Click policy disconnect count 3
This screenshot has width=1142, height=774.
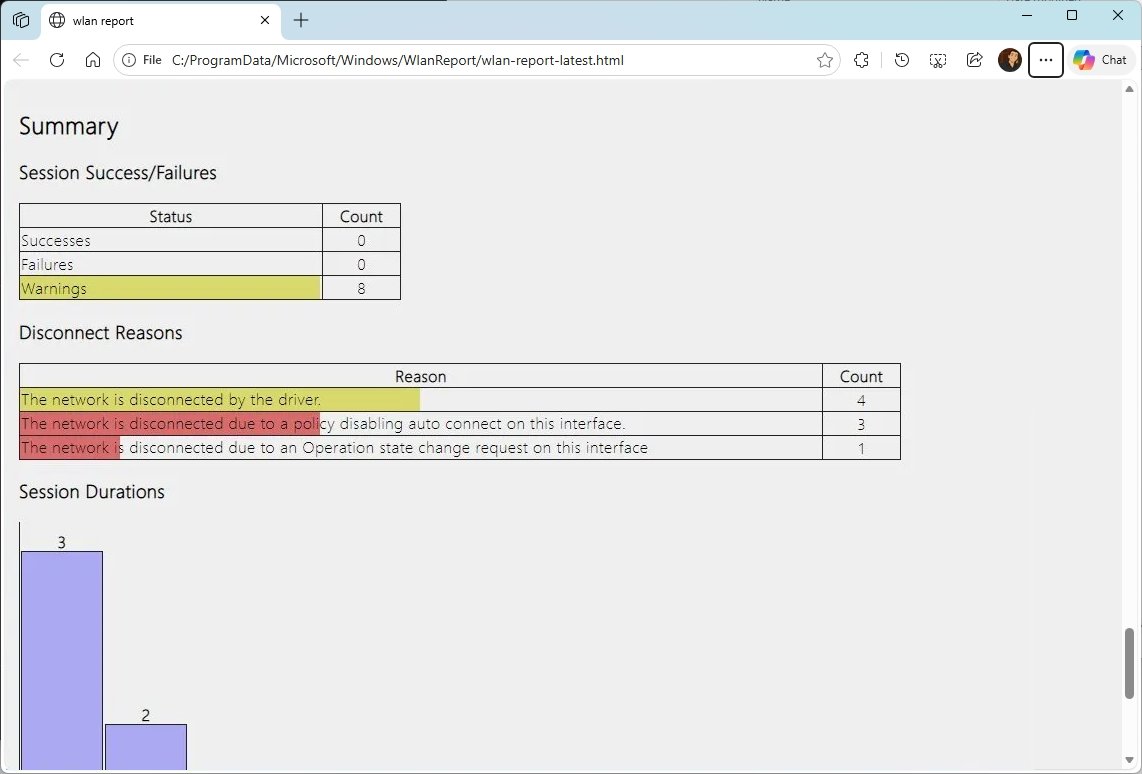(862, 424)
